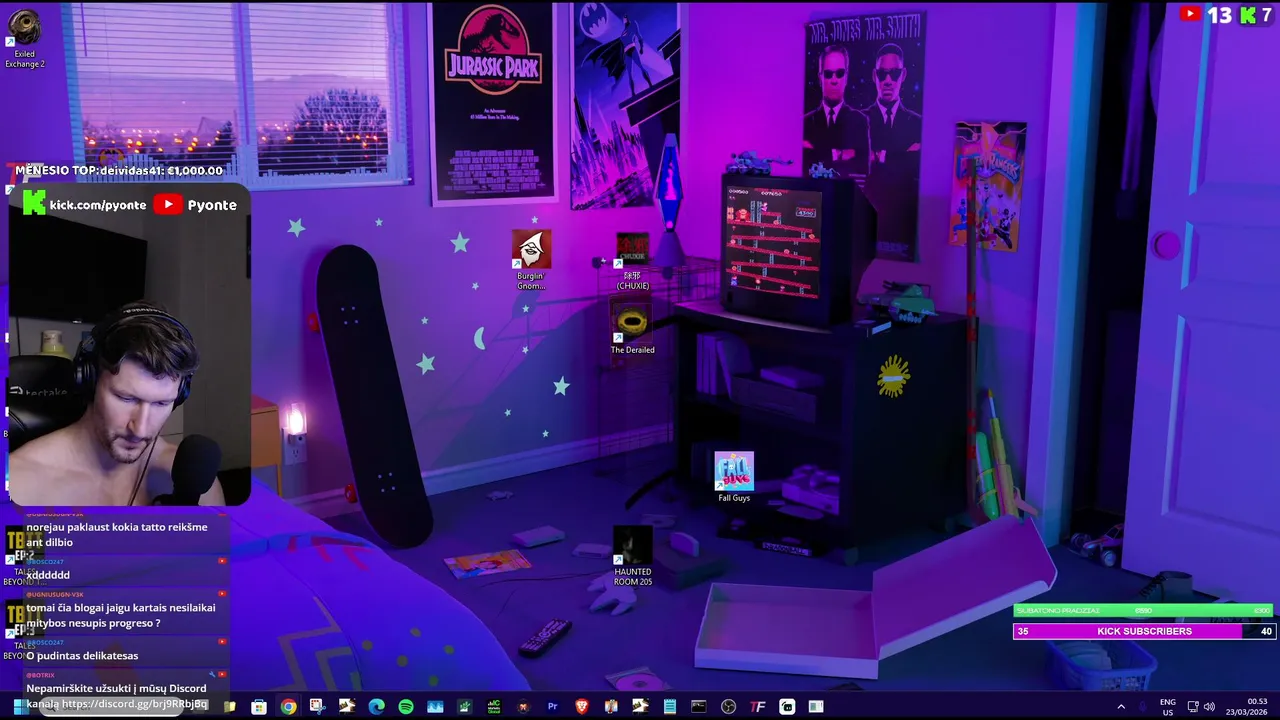Select the Fall Guys desktop icon
Screen dimensions: 1280x720
pos(734,477)
